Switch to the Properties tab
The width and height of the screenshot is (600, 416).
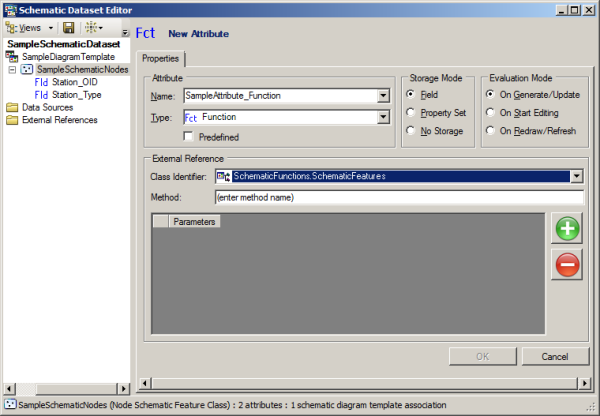[x=160, y=58]
